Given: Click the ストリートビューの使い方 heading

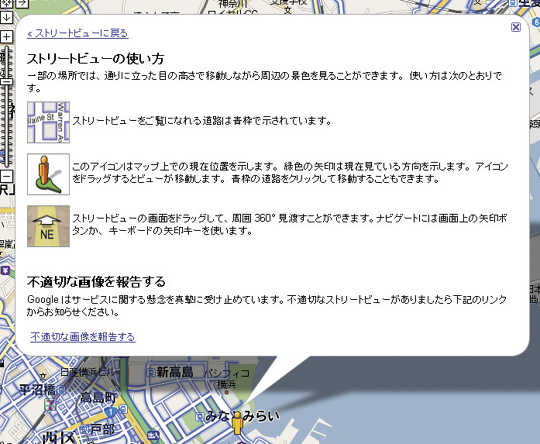Looking at the screenshot, I should tap(95, 59).
